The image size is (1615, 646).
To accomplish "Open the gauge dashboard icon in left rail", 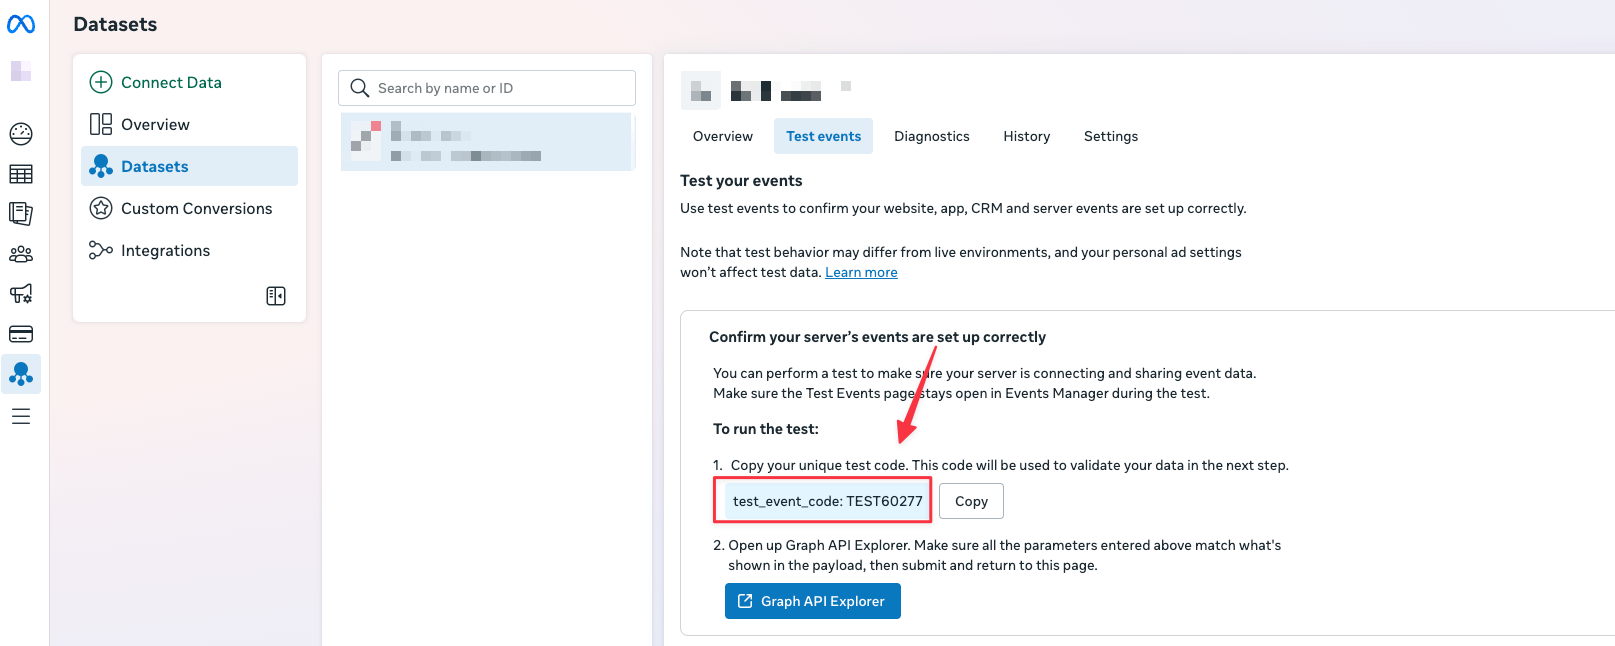I will coord(21,133).
